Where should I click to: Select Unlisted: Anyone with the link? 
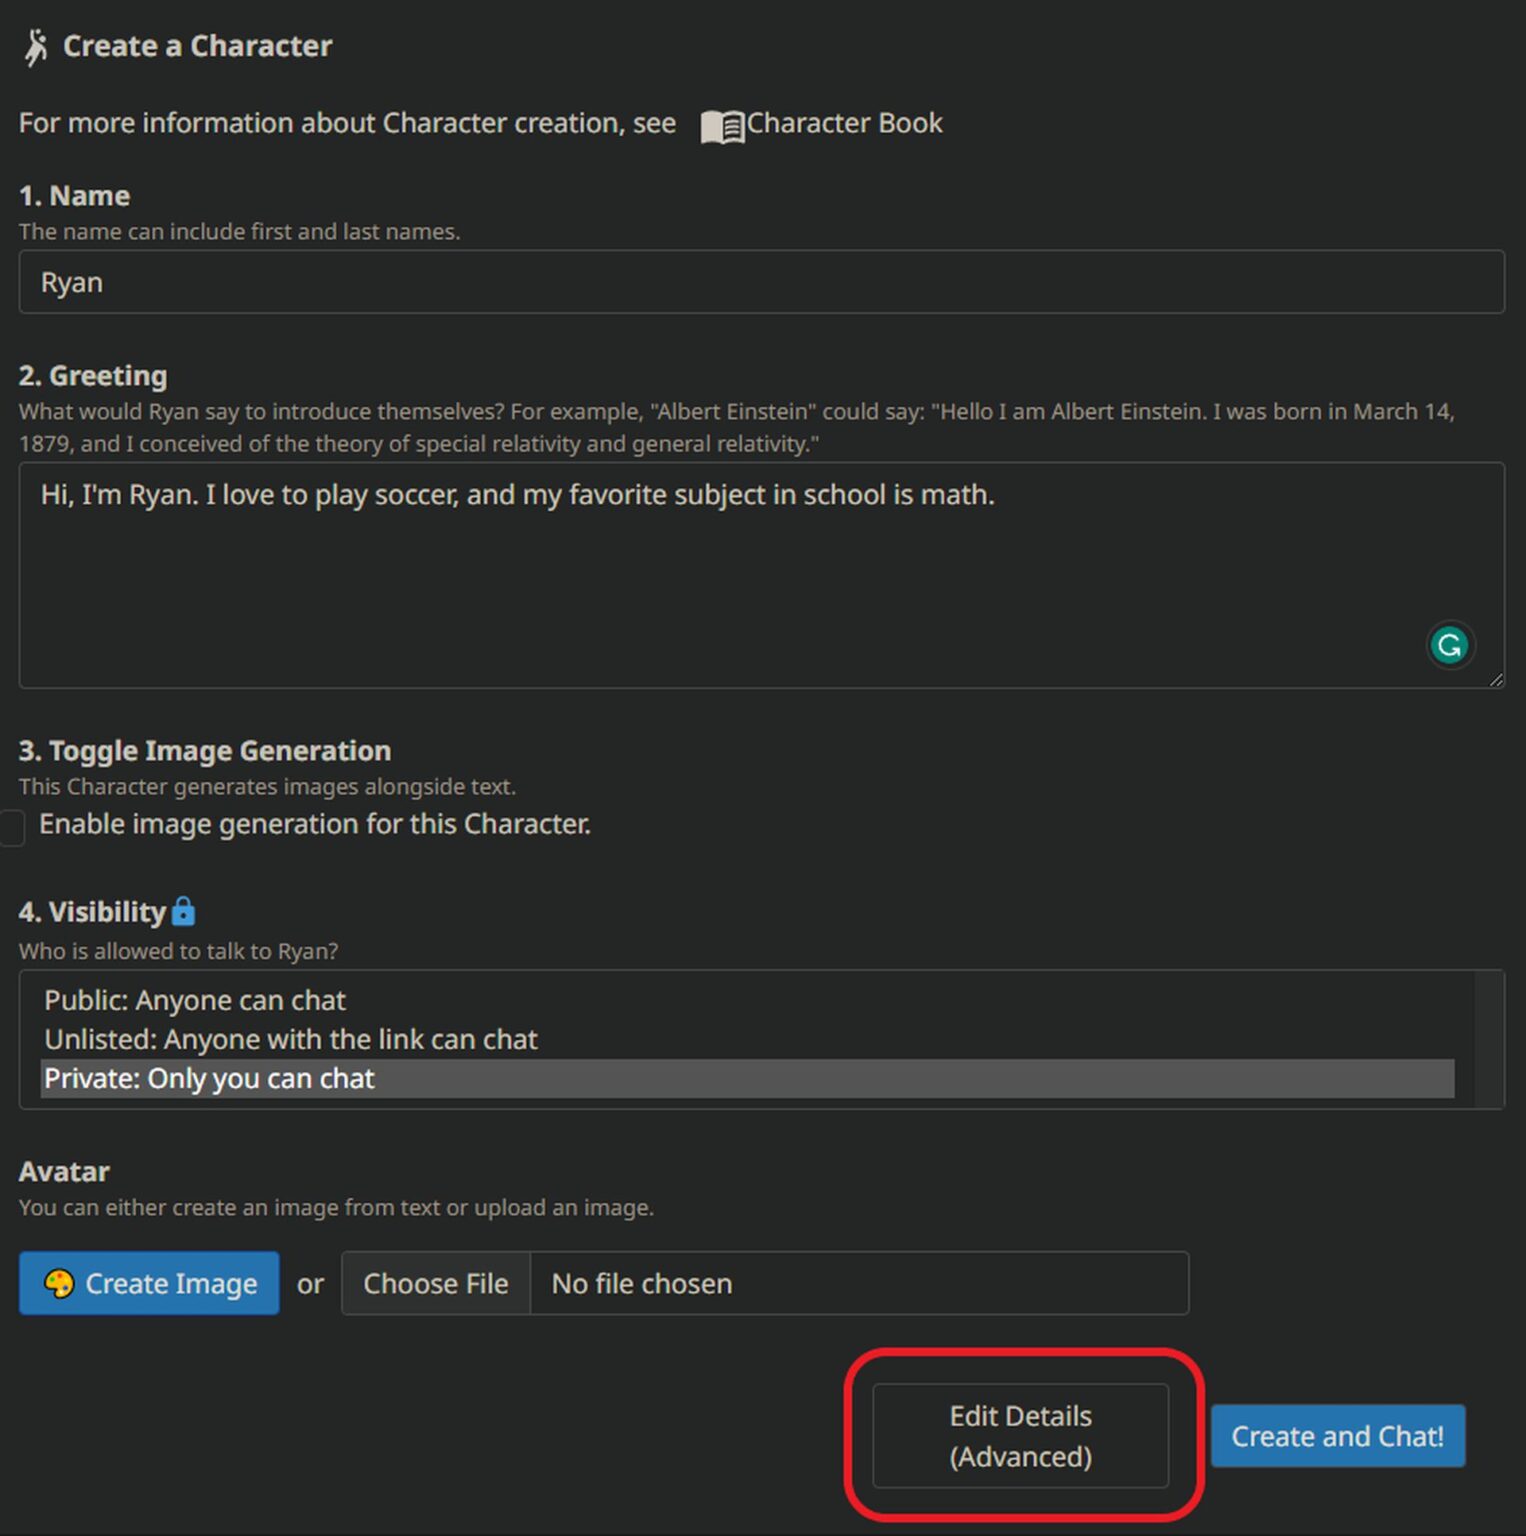click(x=291, y=1039)
